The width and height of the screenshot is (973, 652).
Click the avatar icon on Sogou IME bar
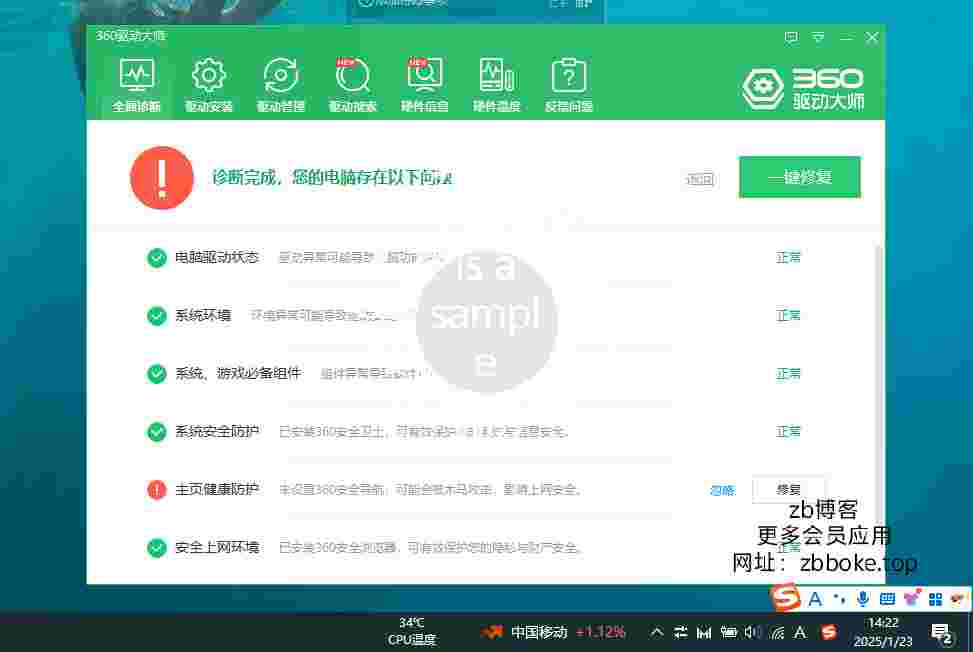[x=958, y=599]
